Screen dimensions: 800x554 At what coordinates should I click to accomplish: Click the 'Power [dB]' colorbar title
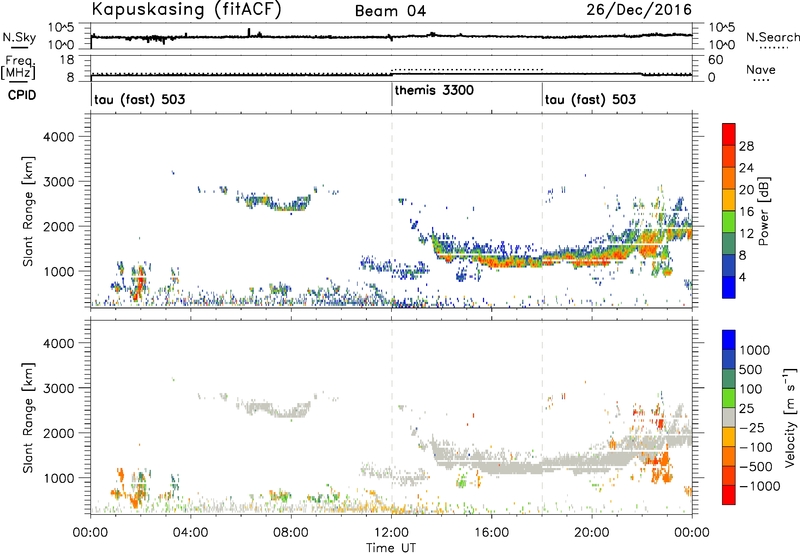coord(764,211)
